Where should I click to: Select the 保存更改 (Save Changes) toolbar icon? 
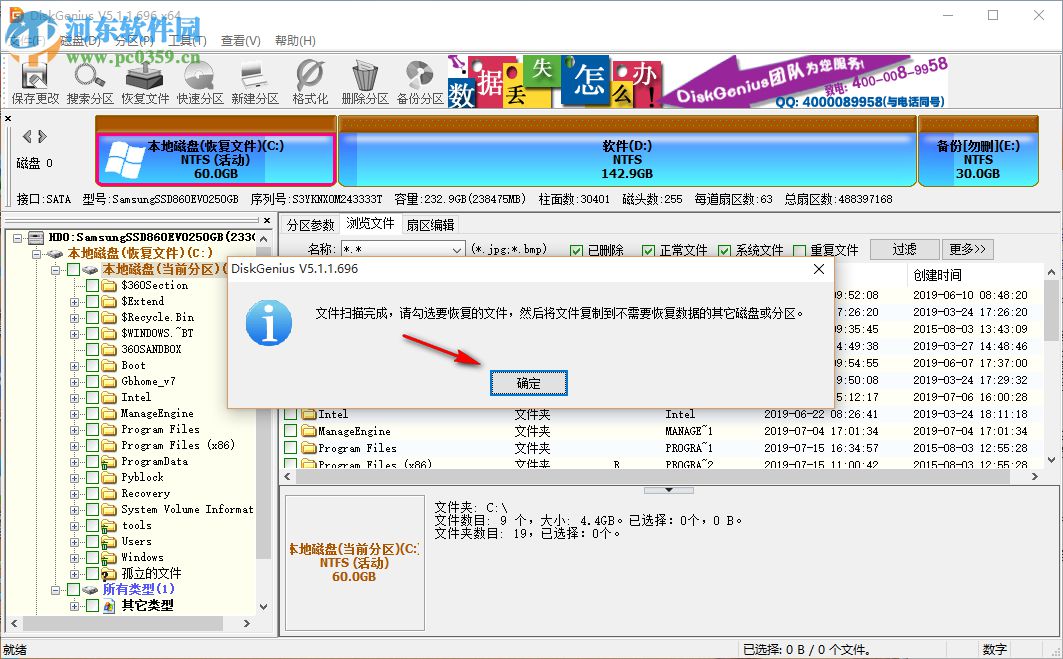click(35, 80)
